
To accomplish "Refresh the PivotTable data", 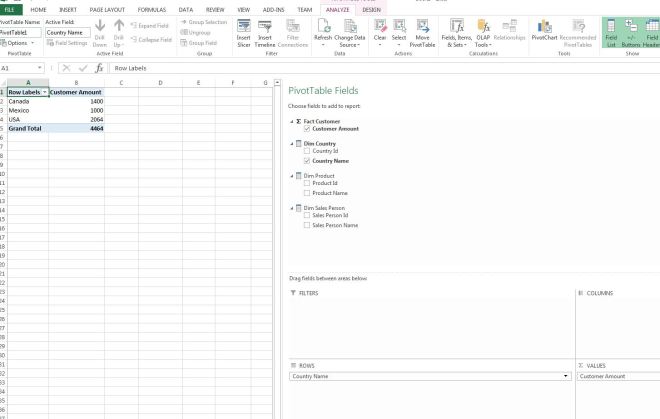I will 323,30.
